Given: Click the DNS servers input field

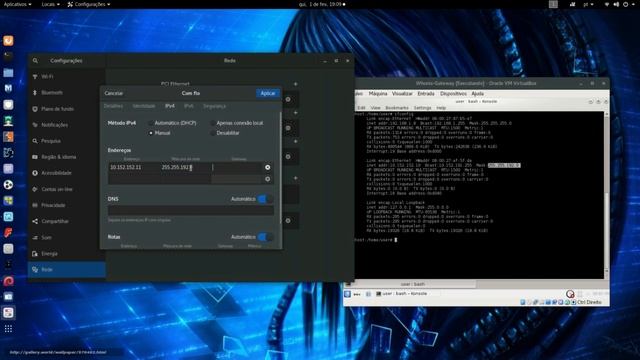Looking at the screenshot, I should click(x=191, y=210).
